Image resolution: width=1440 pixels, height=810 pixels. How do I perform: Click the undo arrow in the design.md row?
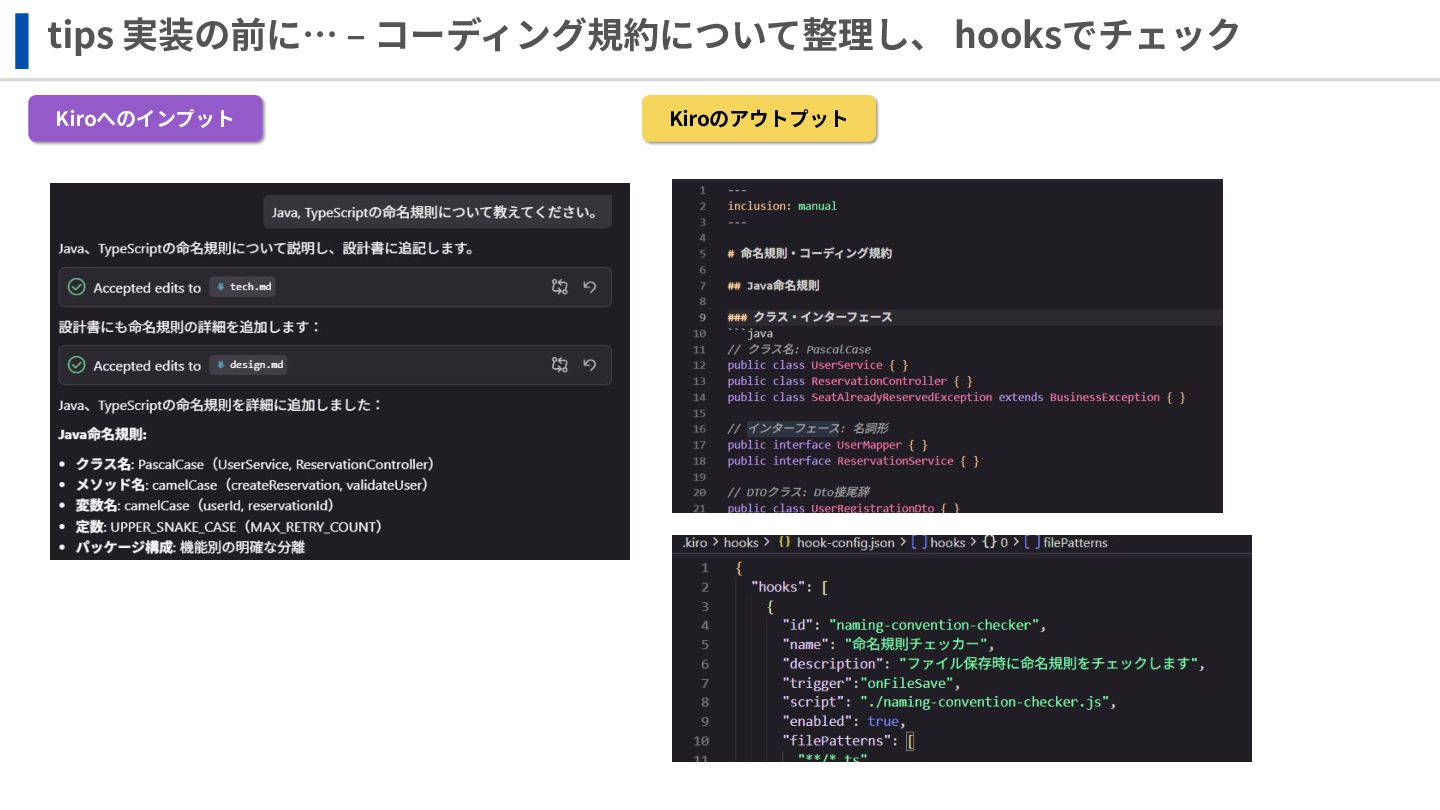tap(590, 365)
